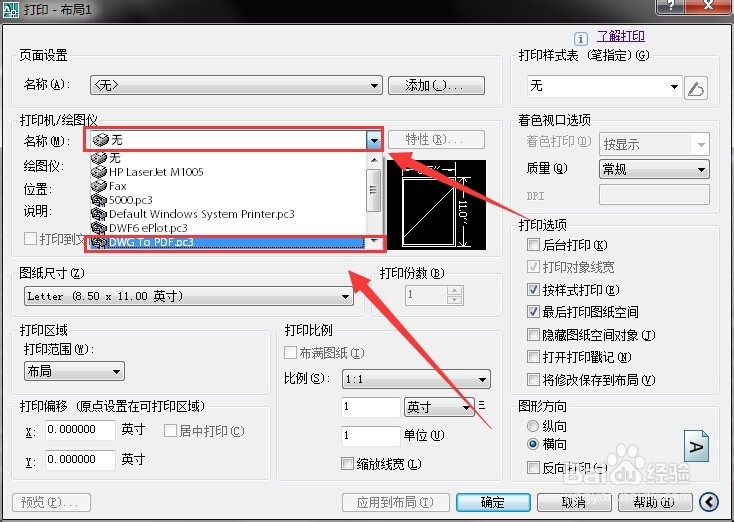Click the scale 英寸 value field
The height and width of the screenshot is (522, 734).
pos(371,407)
